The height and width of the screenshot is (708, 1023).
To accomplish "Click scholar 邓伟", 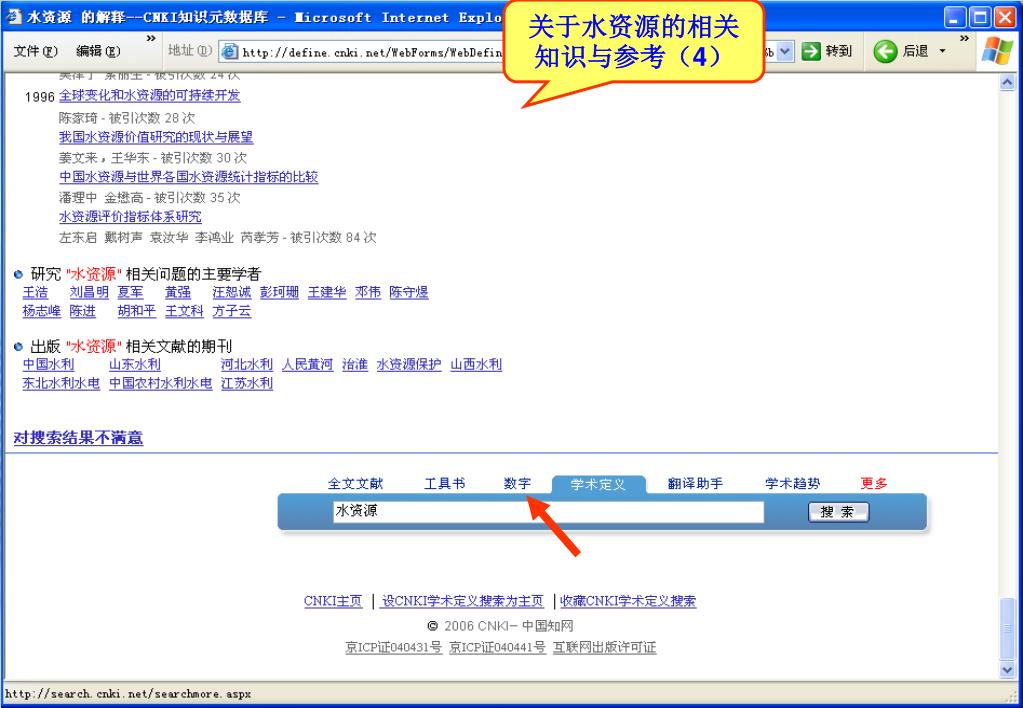I will [x=368, y=292].
